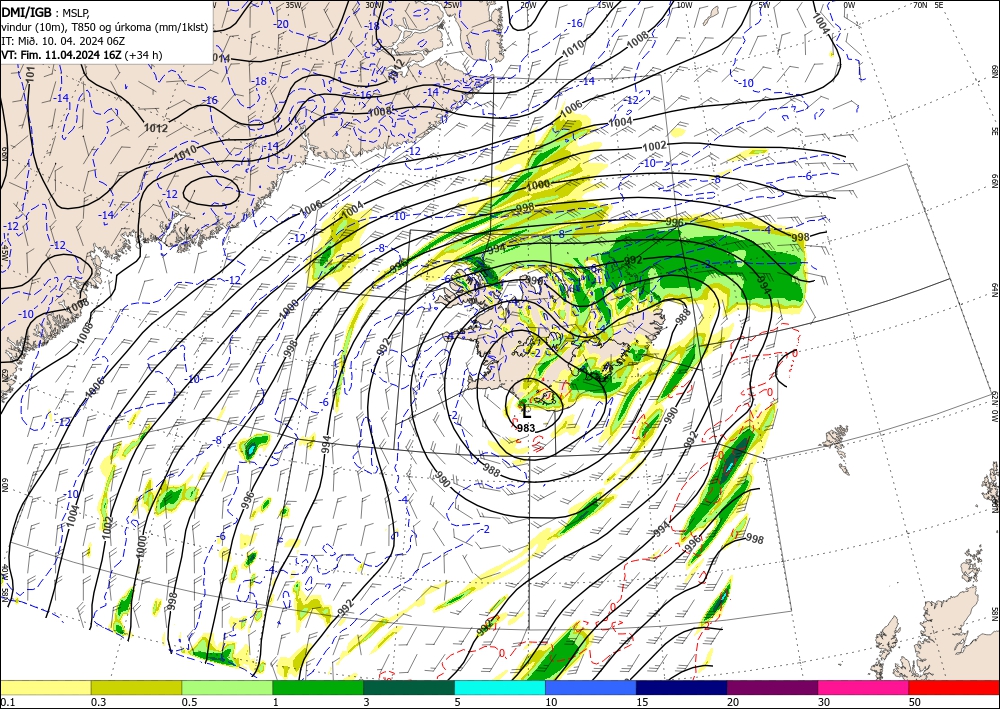Click the yellow 0.1–0.3 legend color segment
1000x709 pixels.
point(45,687)
